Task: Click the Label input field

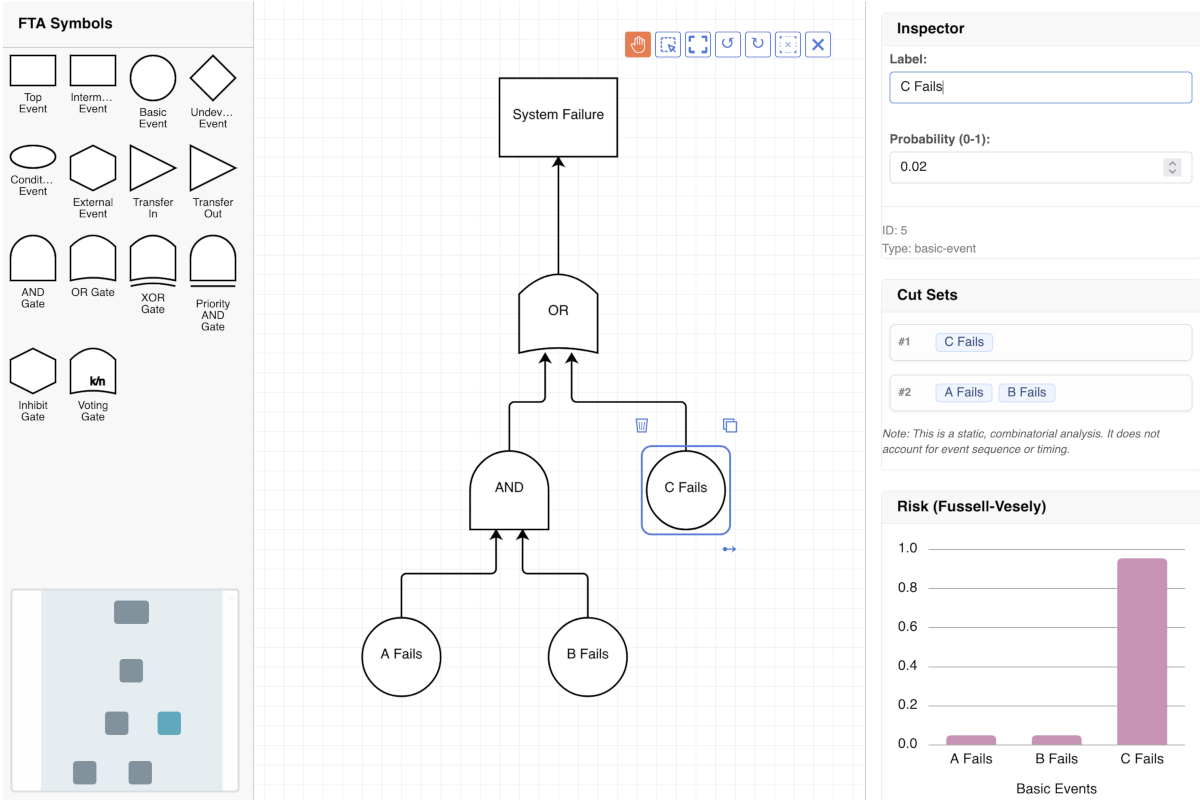Action: (x=1040, y=87)
